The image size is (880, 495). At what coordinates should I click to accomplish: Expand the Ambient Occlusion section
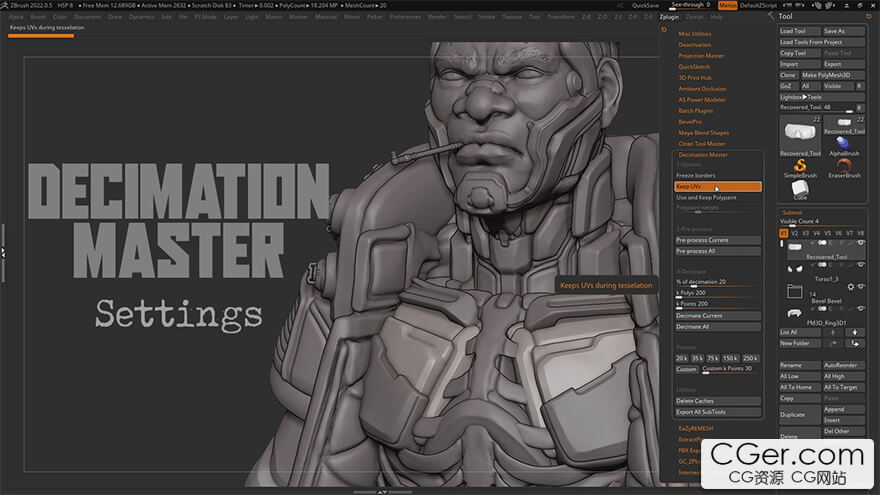coord(702,89)
